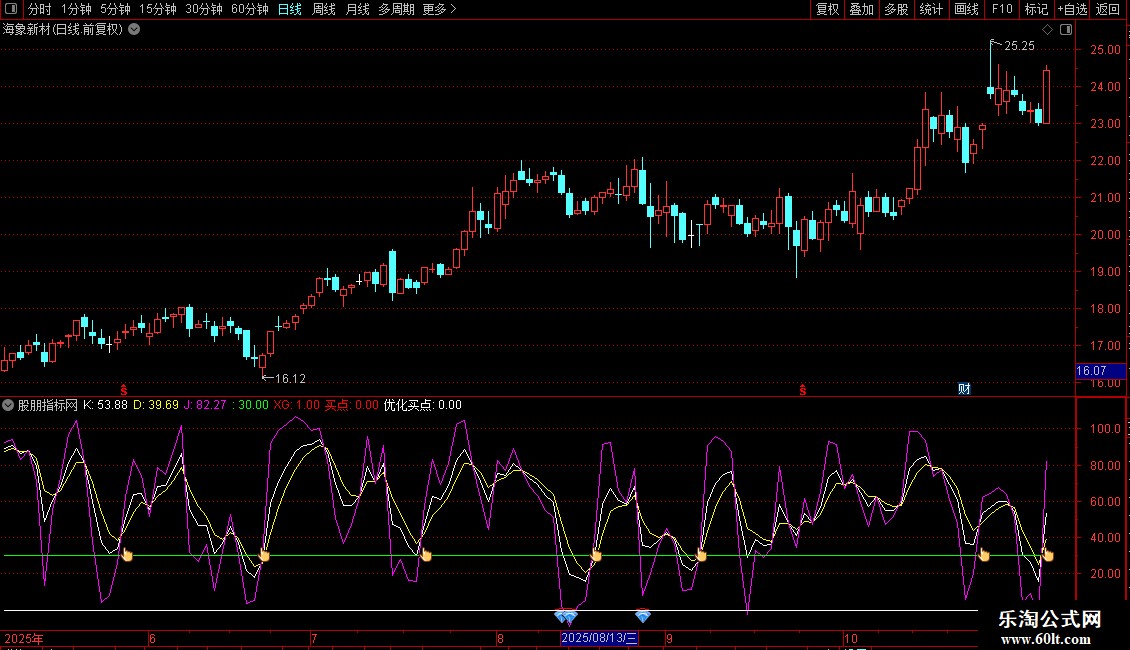
Task: Expand 更多 period options
Action: [x=439, y=9]
